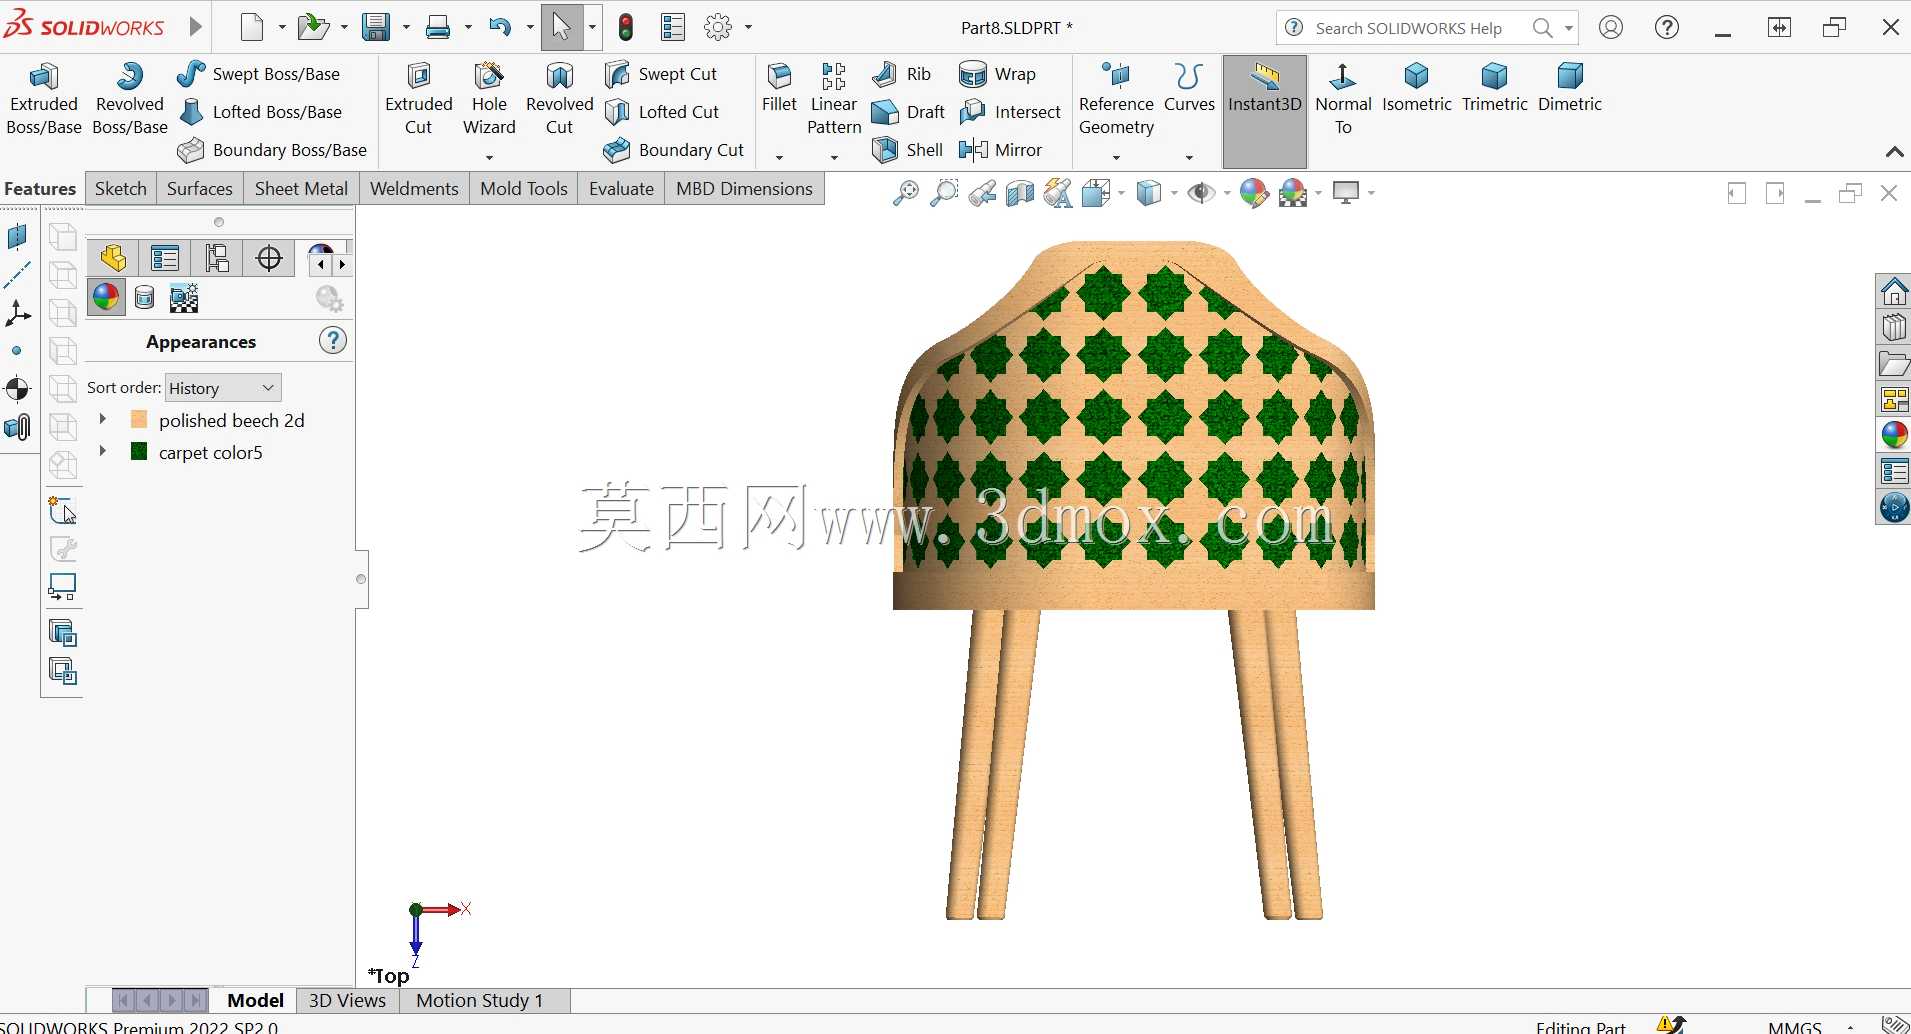This screenshot has height=1034, width=1911.
Task: Open the 3D Views tab
Action: click(x=347, y=1000)
